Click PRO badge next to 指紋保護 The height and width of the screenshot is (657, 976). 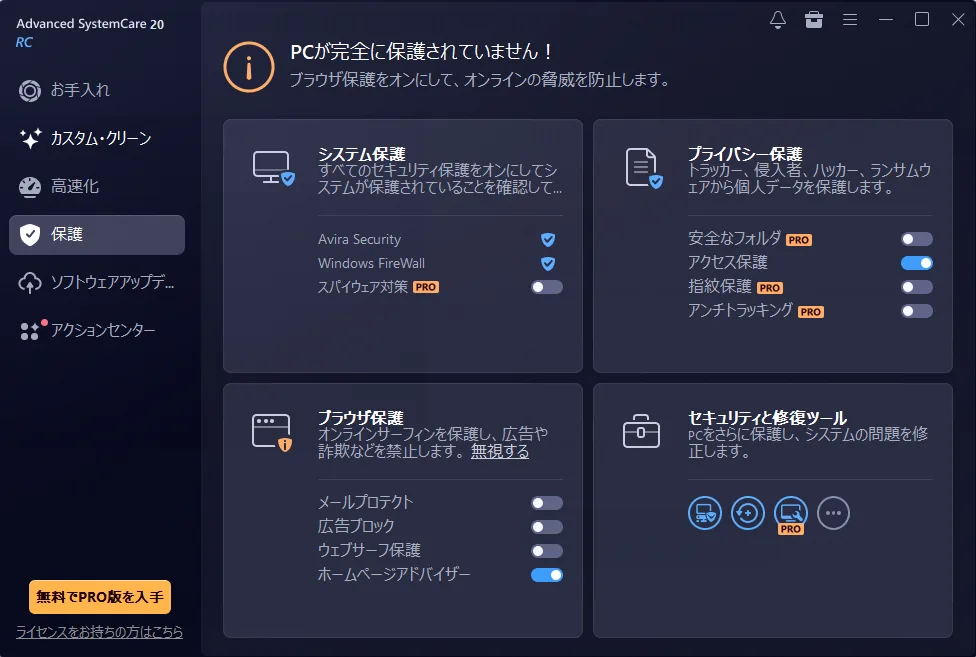click(x=770, y=288)
